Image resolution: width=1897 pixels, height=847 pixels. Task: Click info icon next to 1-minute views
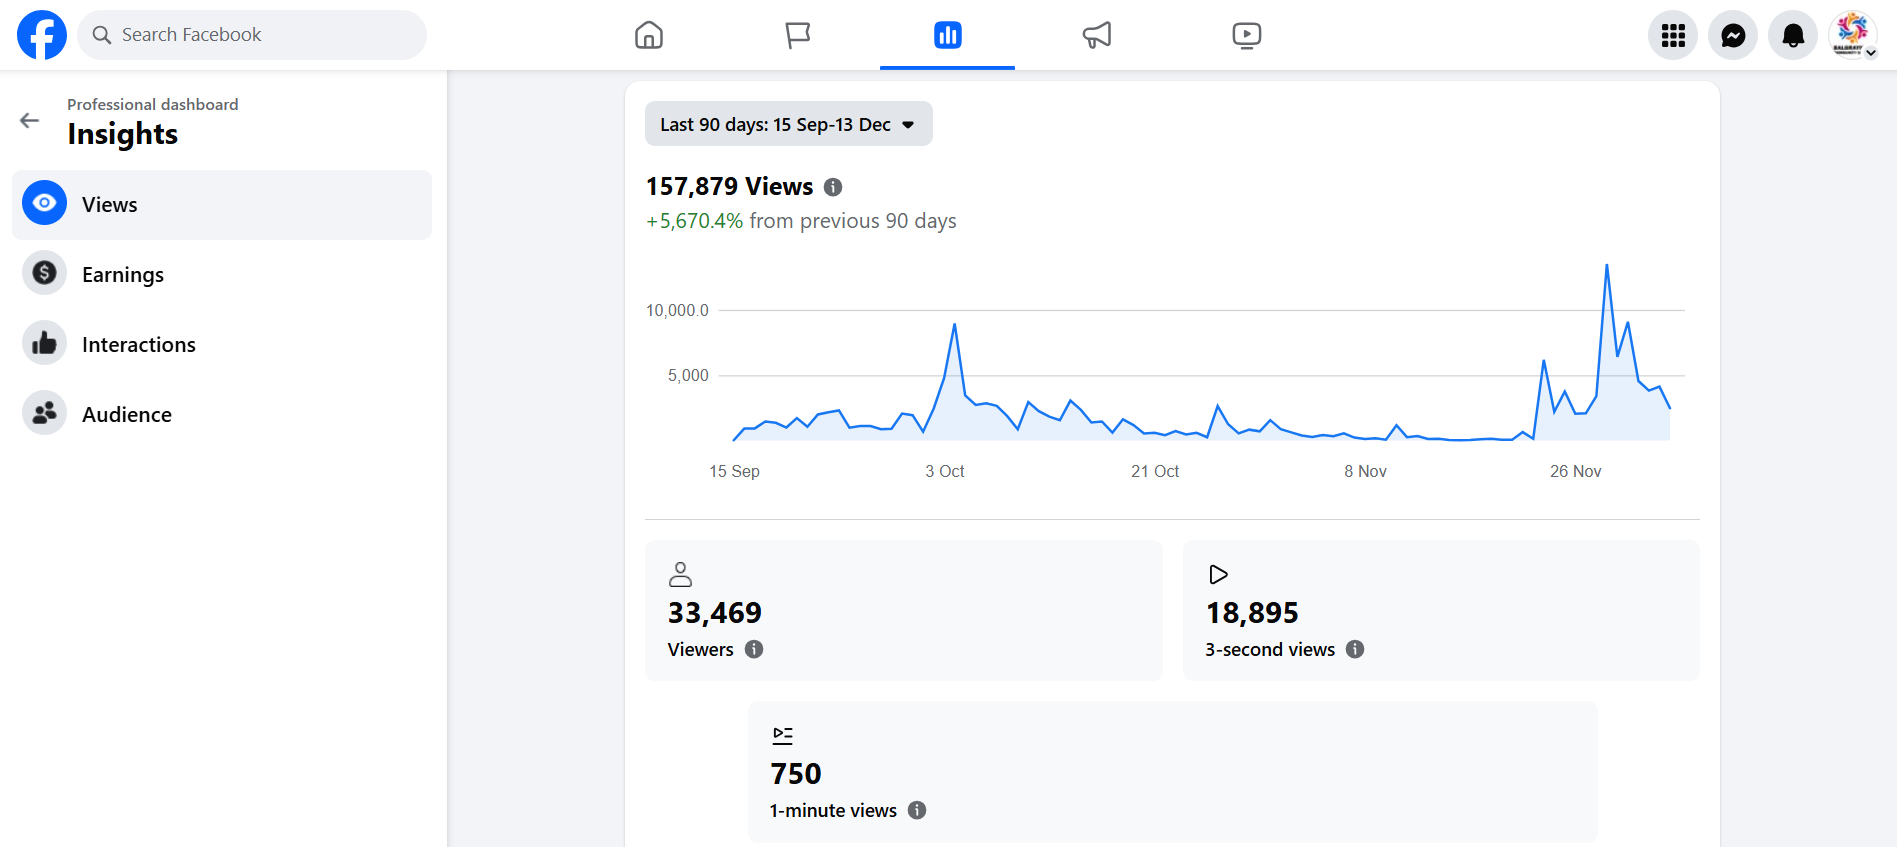click(917, 810)
